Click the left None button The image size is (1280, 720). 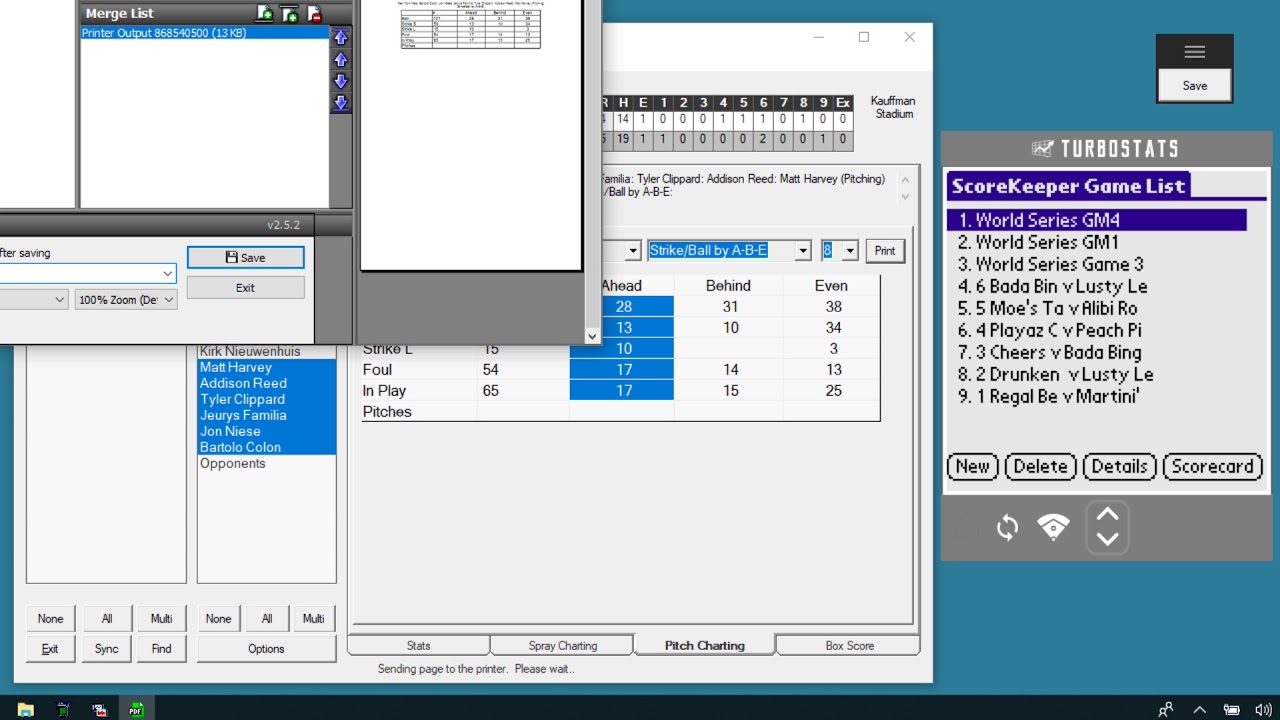click(50, 618)
